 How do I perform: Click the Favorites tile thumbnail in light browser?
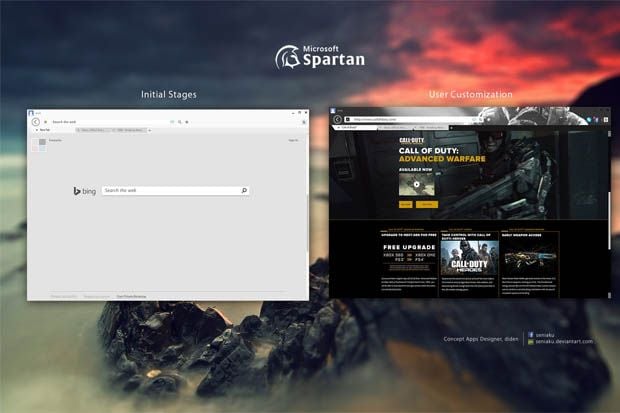coord(39,145)
